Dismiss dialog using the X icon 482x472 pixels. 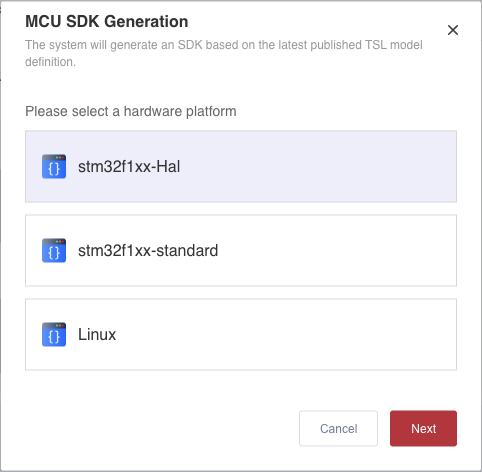tap(453, 30)
